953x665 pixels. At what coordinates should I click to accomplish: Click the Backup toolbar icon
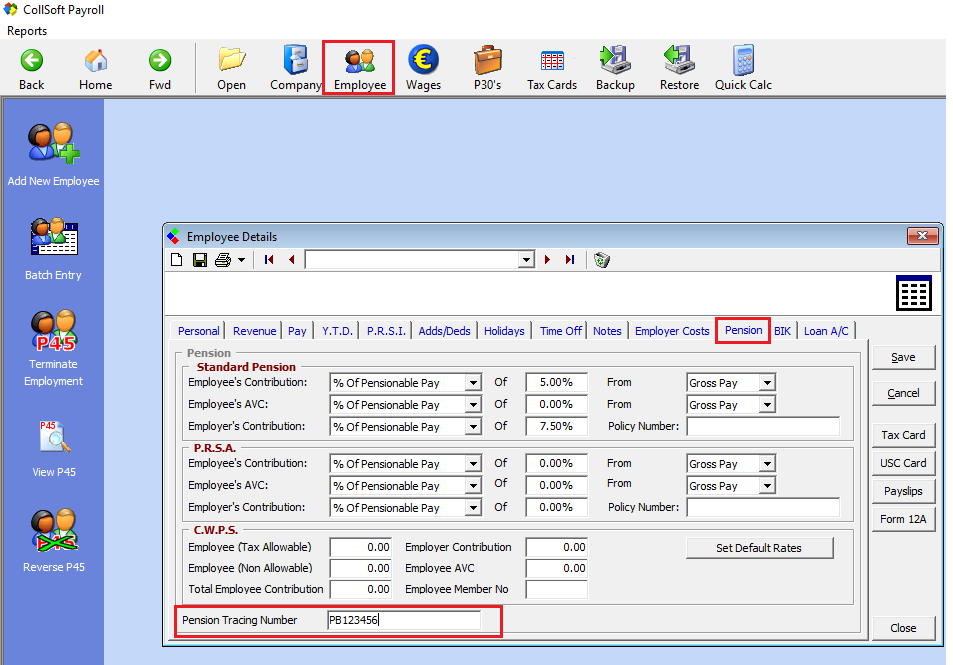pyautogui.click(x=614, y=68)
